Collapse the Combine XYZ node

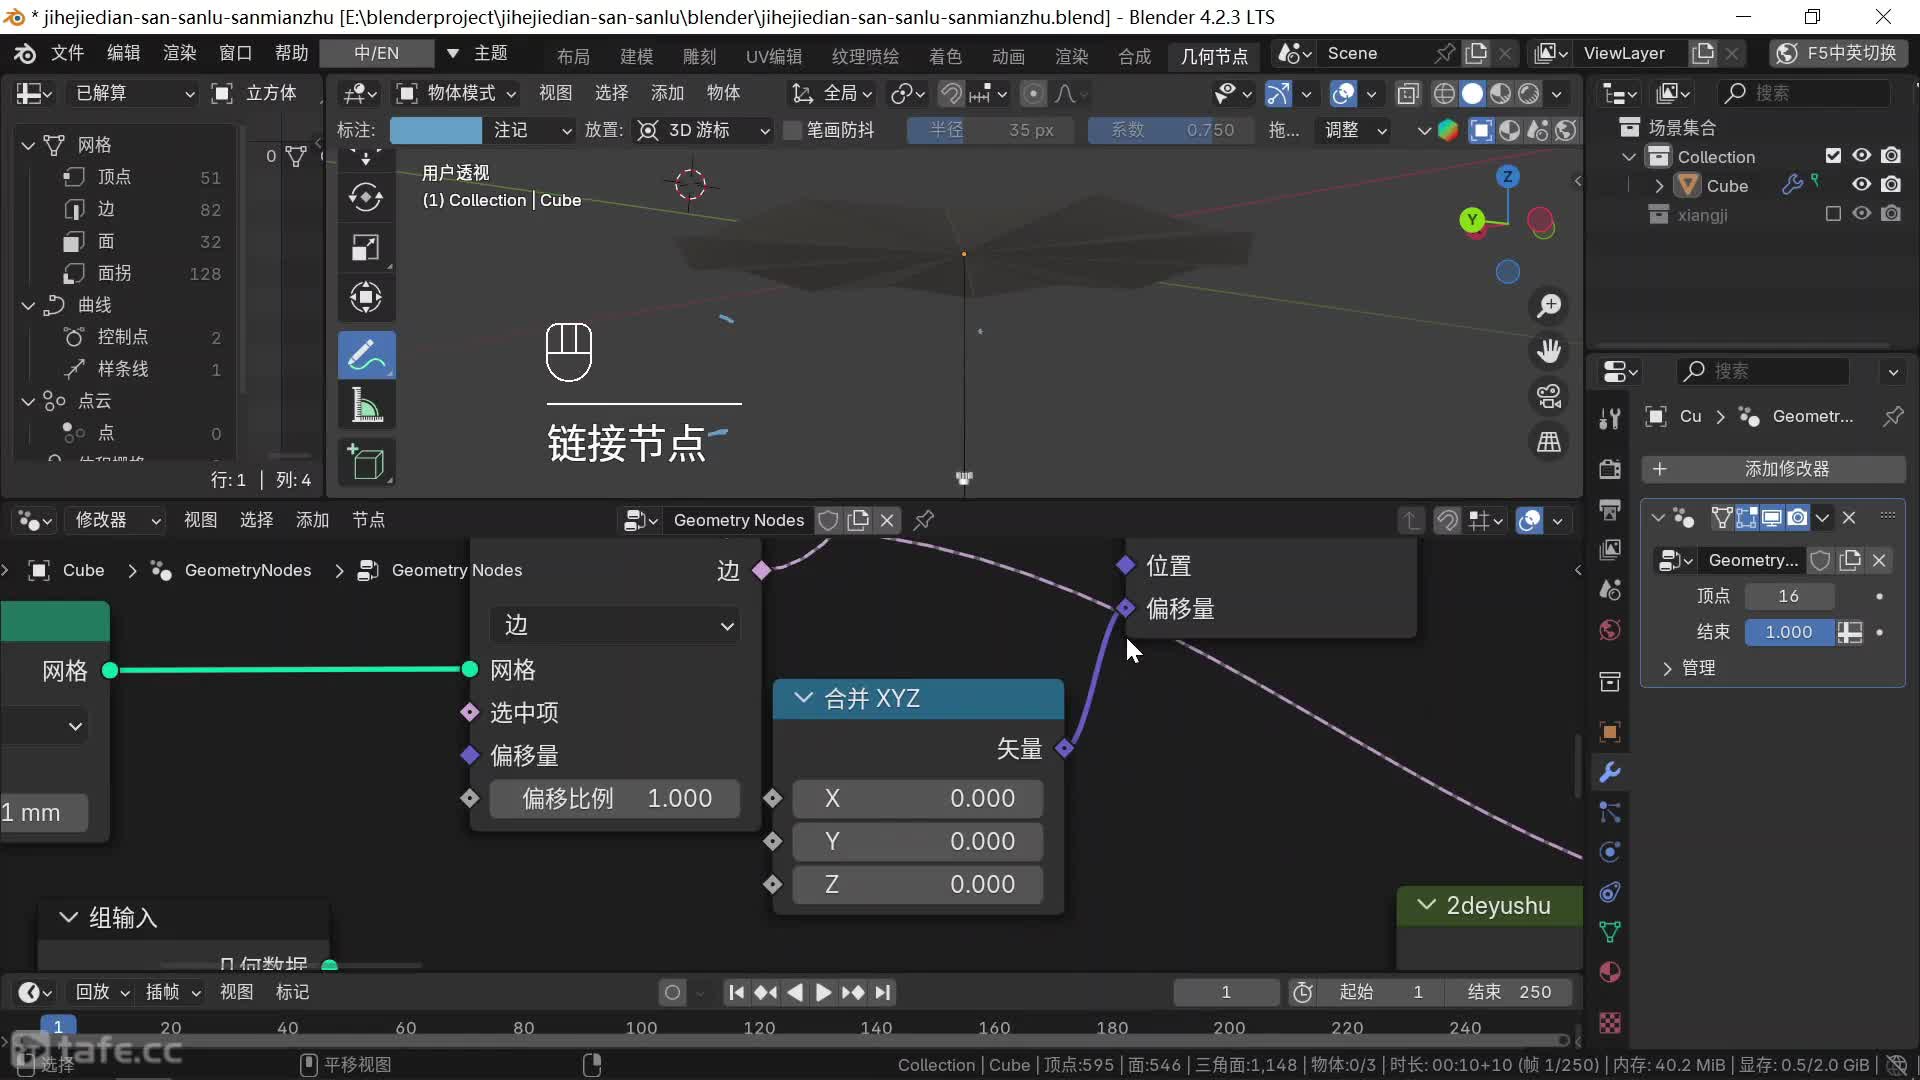coord(803,698)
